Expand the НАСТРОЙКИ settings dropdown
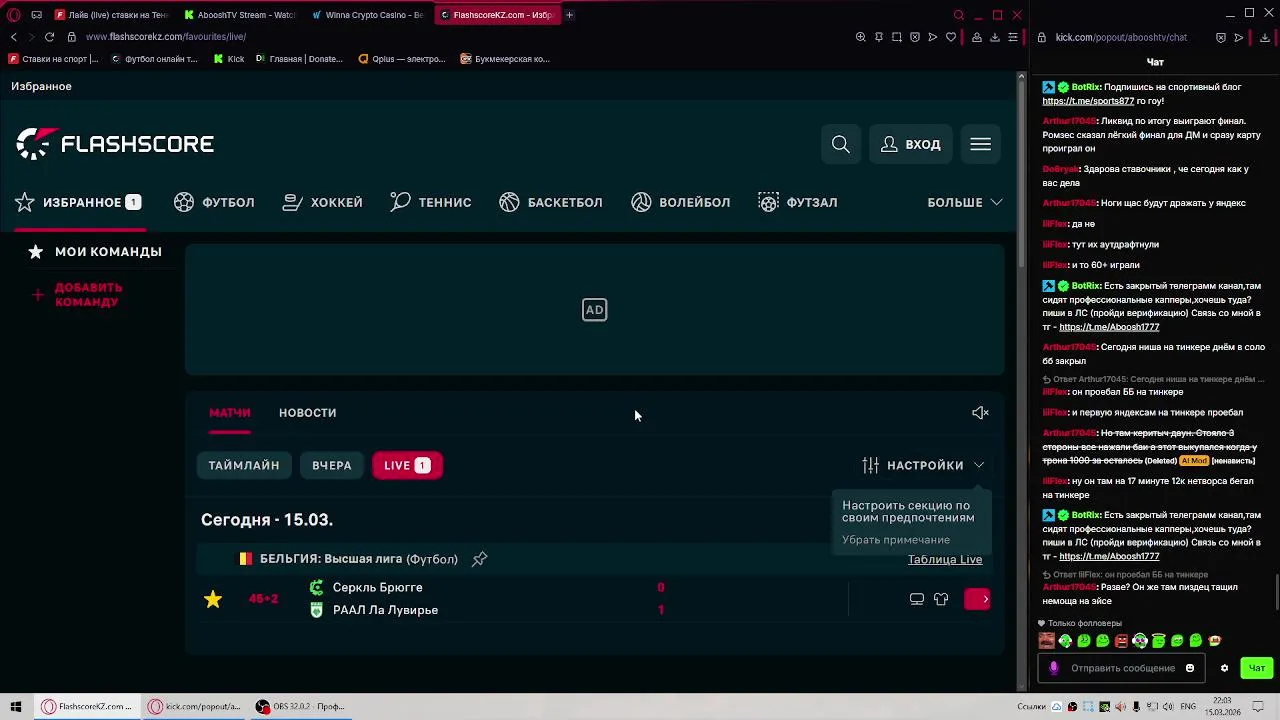1280x720 pixels. point(924,465)
